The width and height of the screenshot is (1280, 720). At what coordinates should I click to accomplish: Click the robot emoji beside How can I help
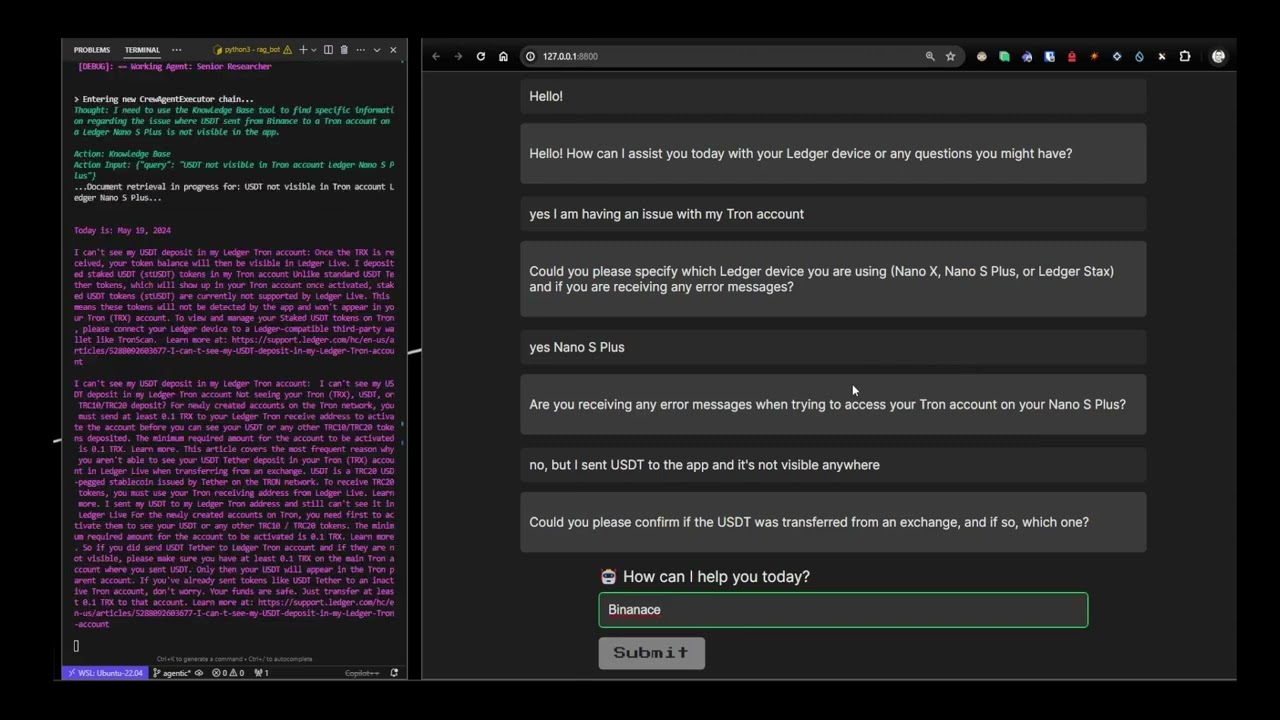coord(608,577)
